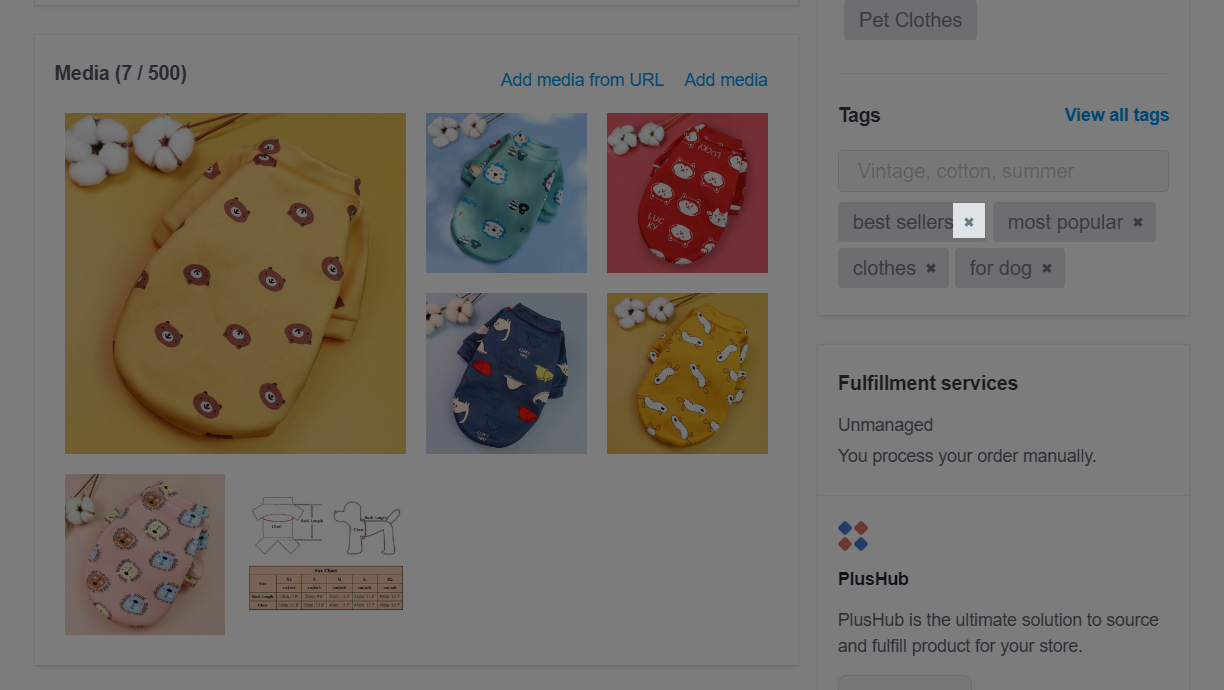Remove the 'best sellers' tag
Screen dimensions: 1224x690
tap(969, 222)
